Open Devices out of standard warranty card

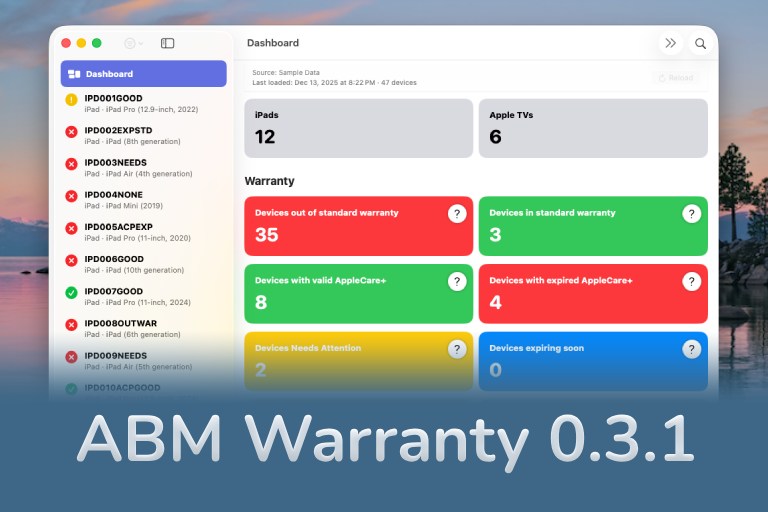point(359,226)
